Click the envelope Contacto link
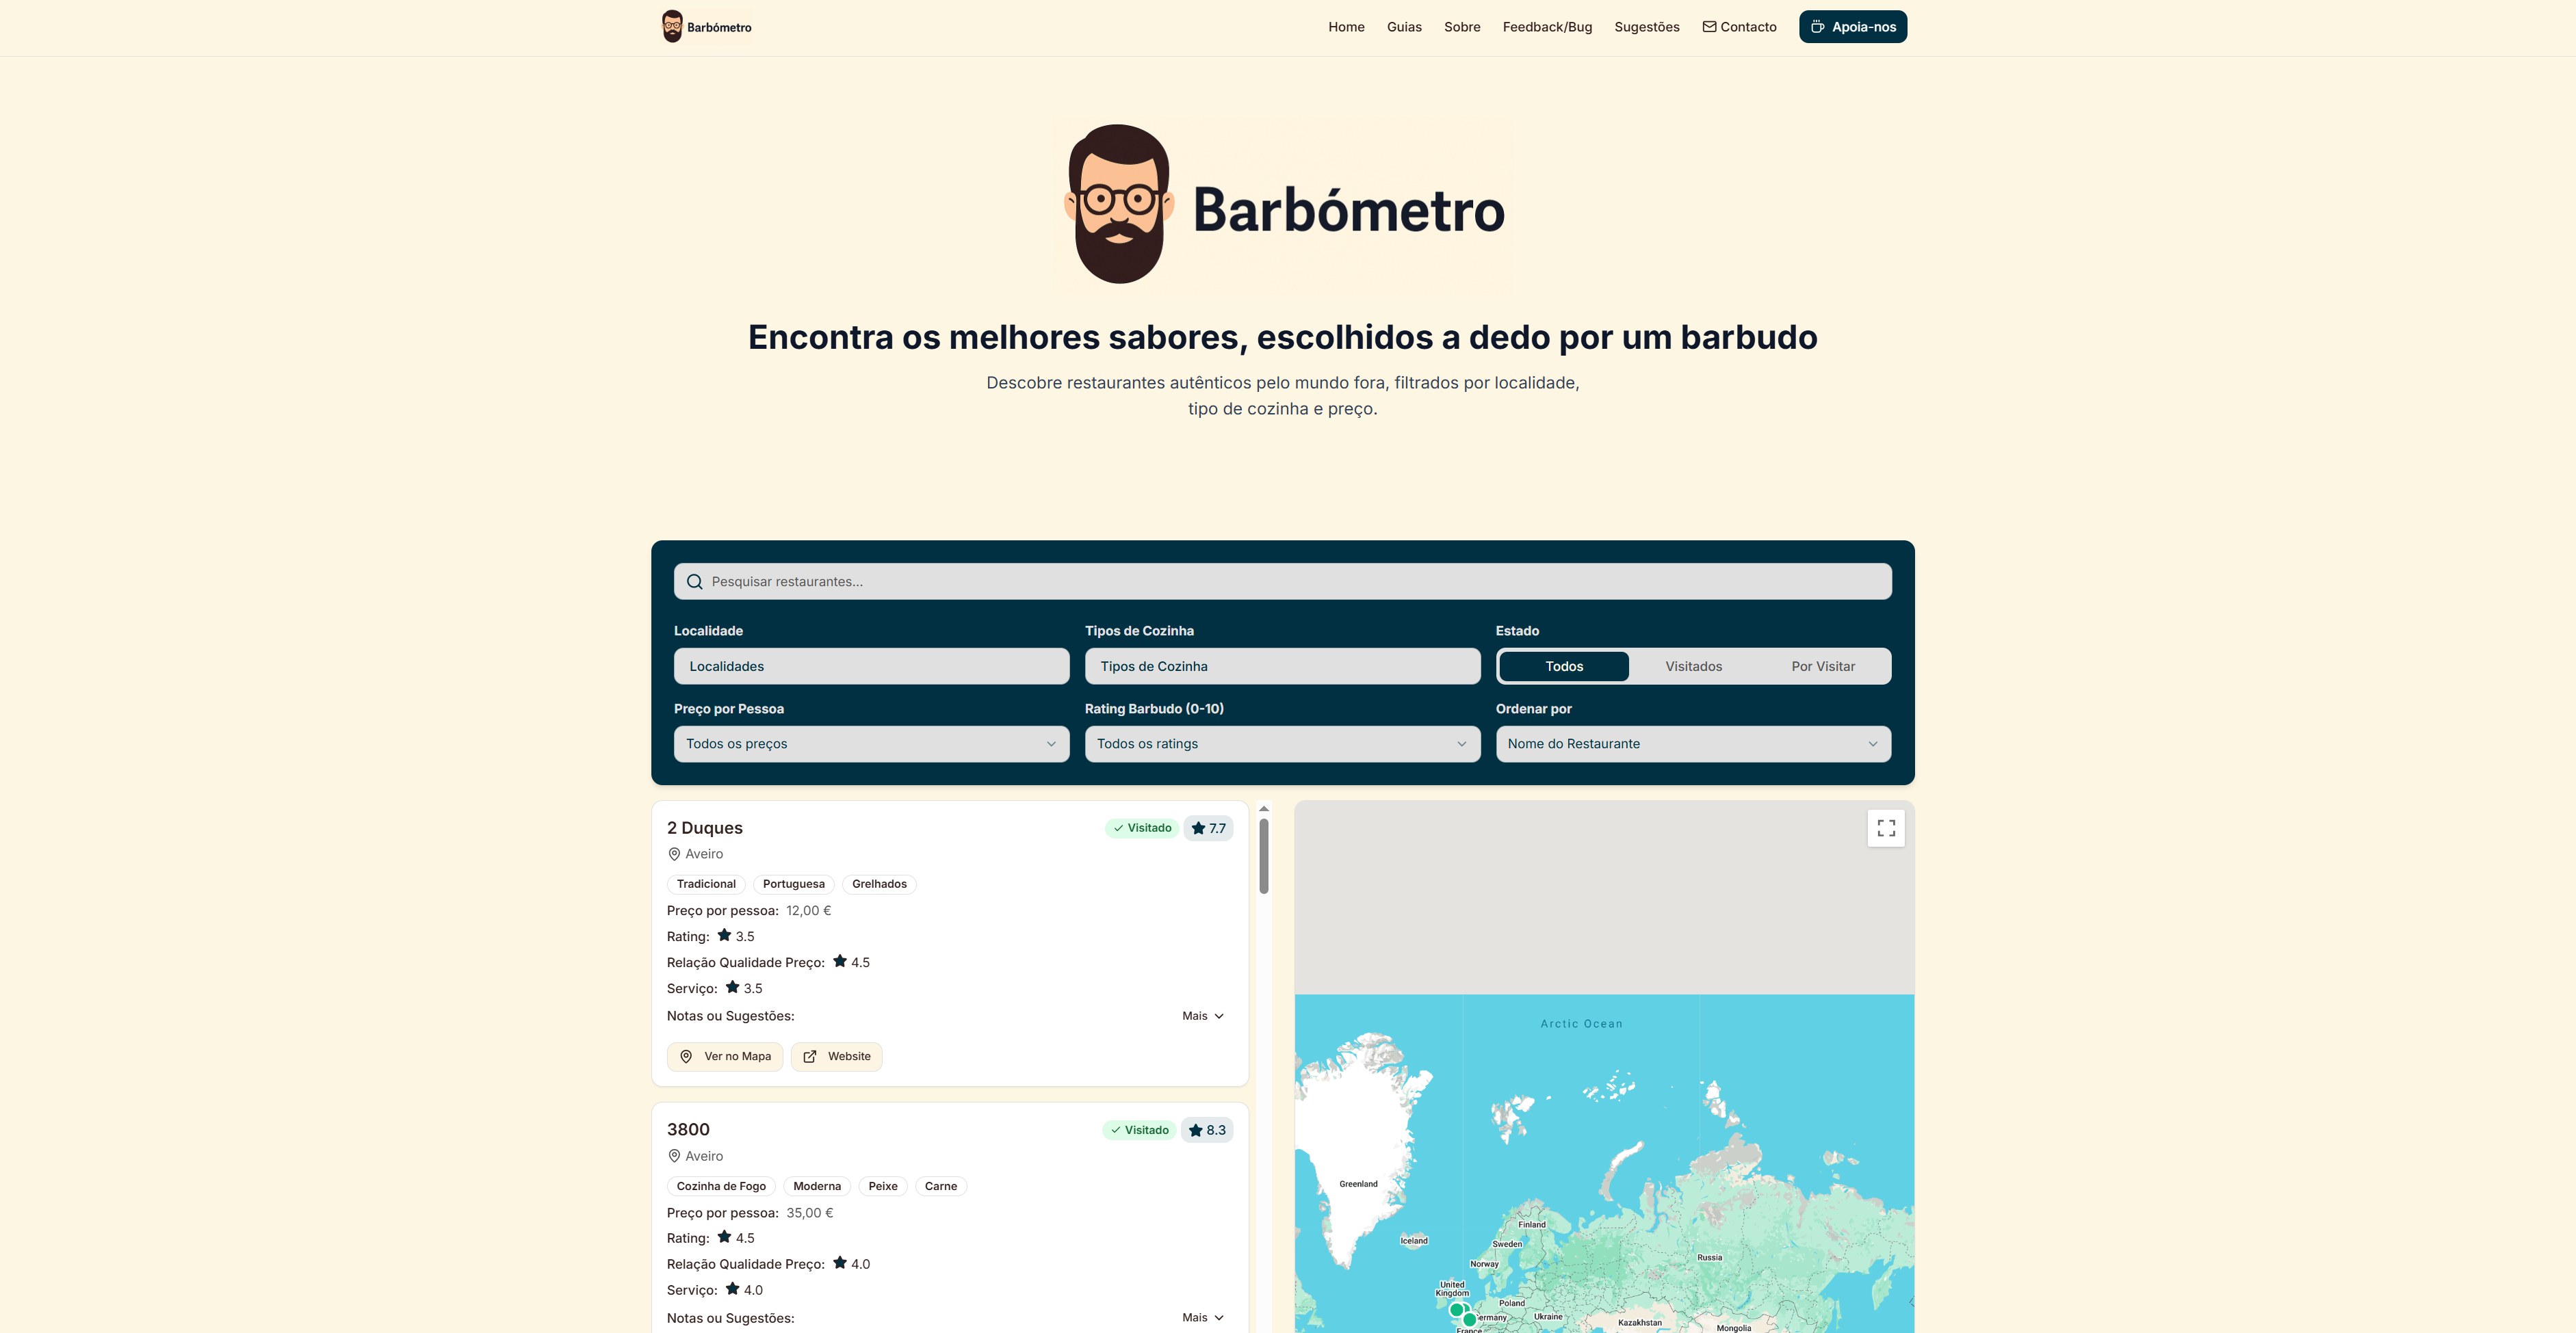Viewport: 2576px width, 1333px height. coord(1739,27)
